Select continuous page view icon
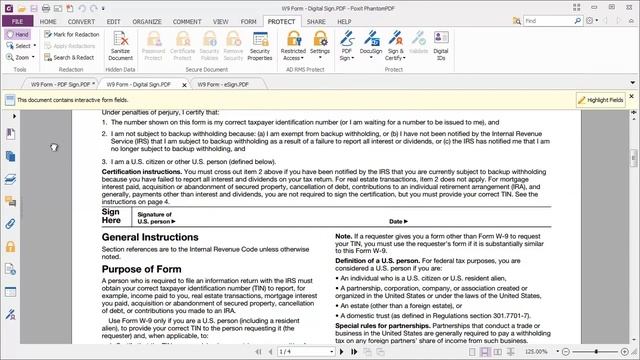The height and width of the screenshot is (360, 640). [x=485, y=351]
